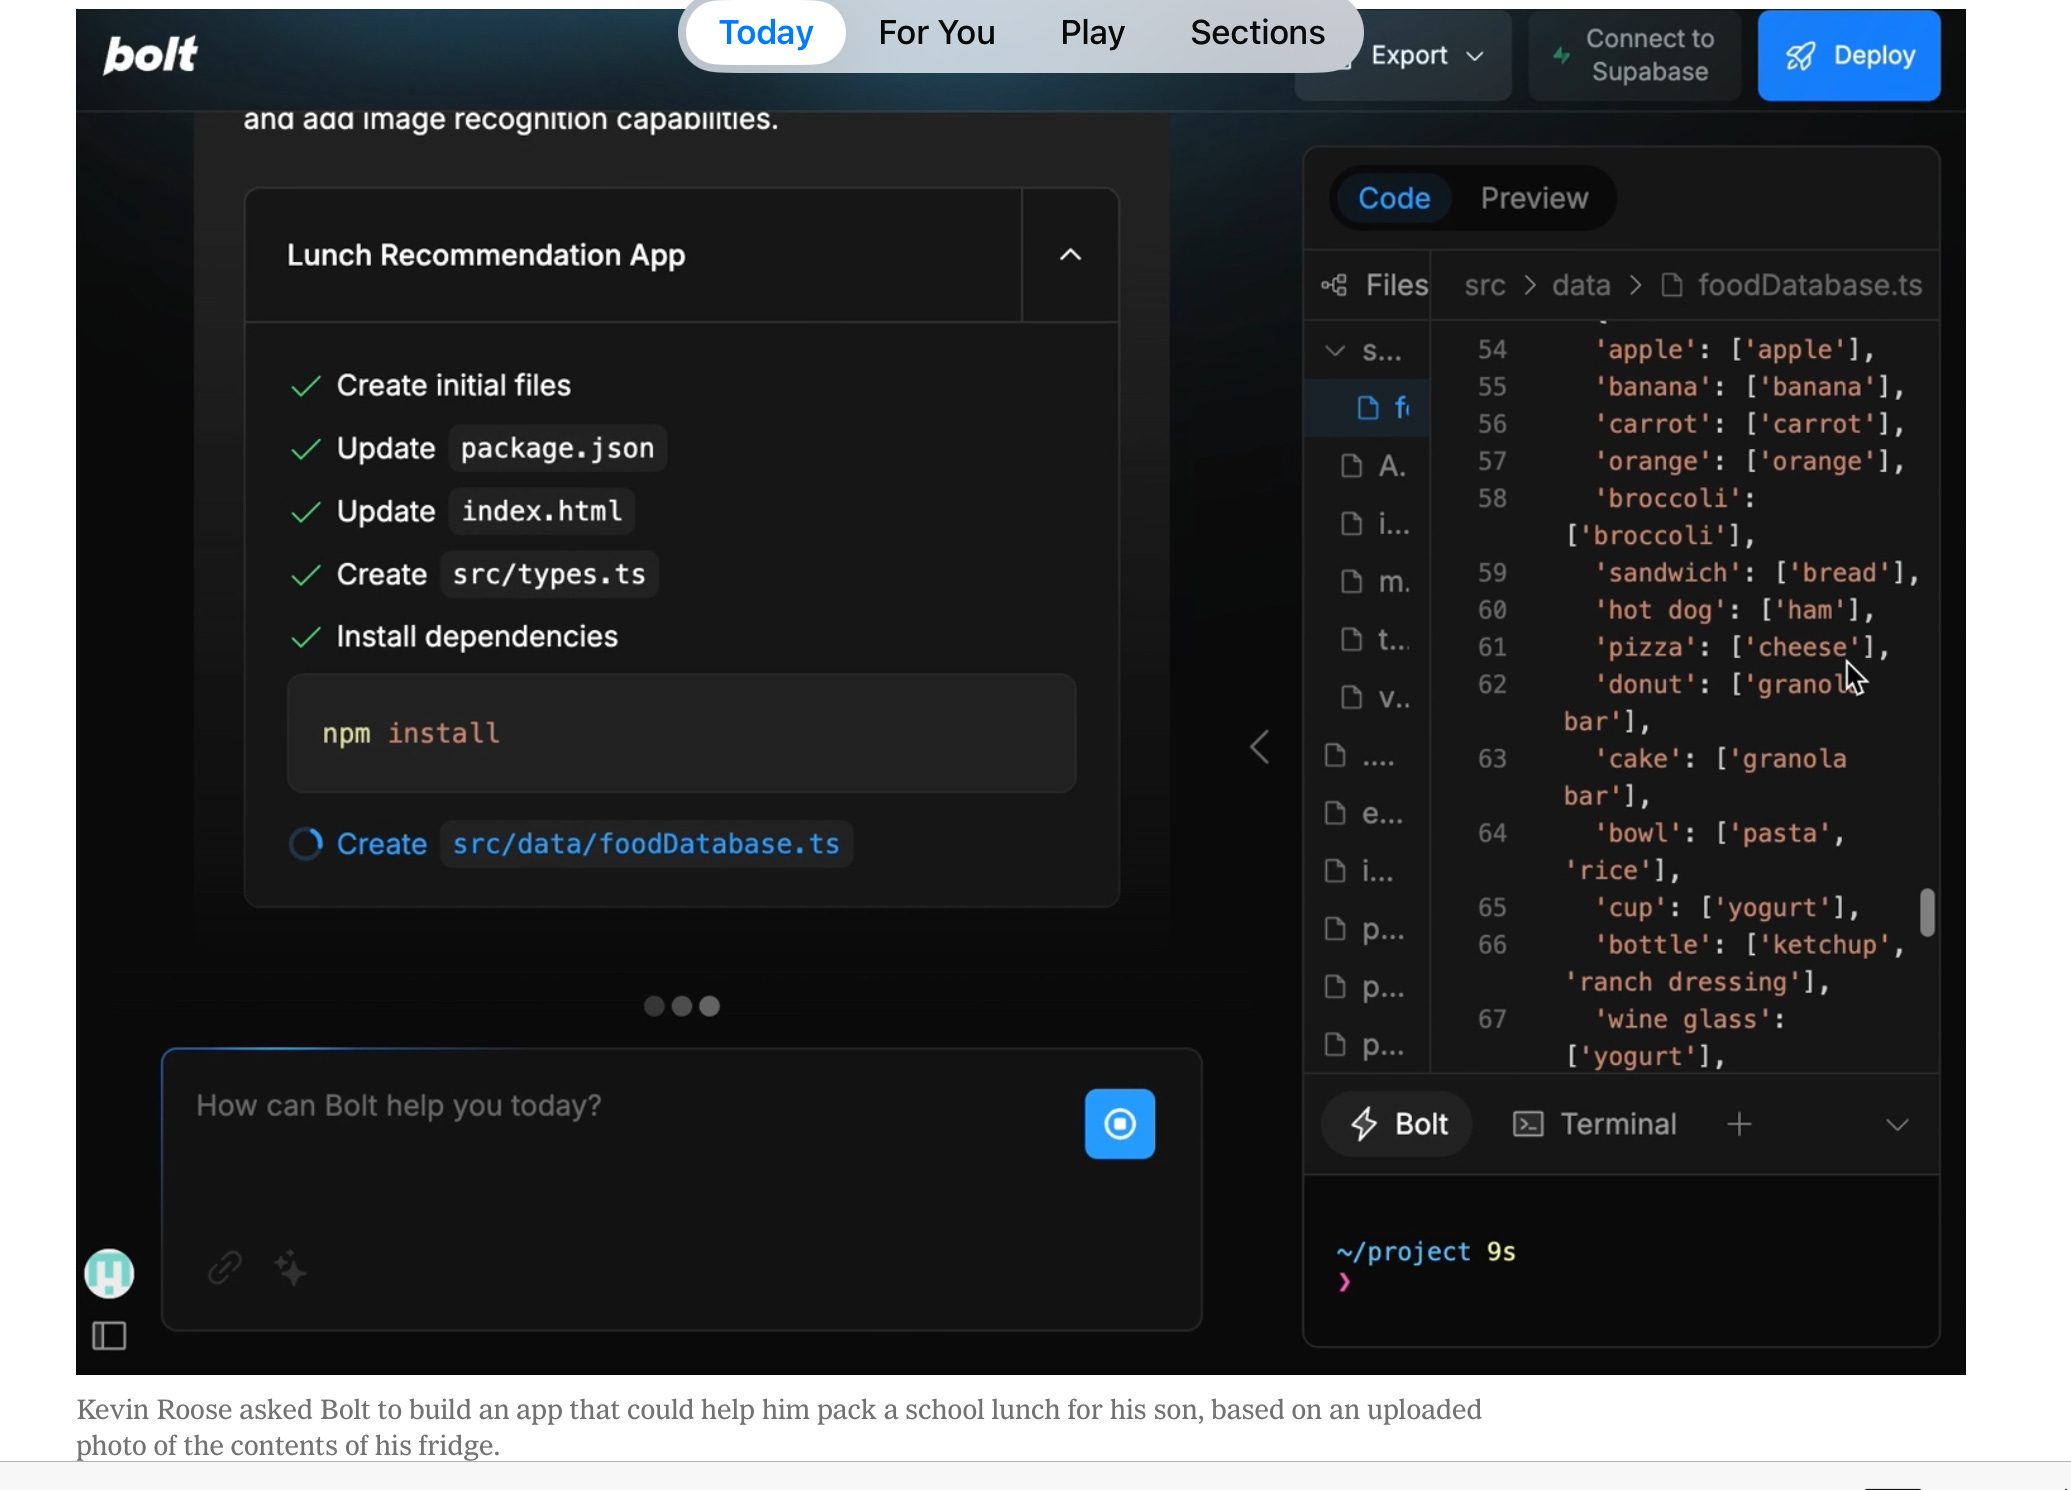Click the stop generation button
The width and height of the screenshot is (2071, 1490).
coord(1119,1124)
